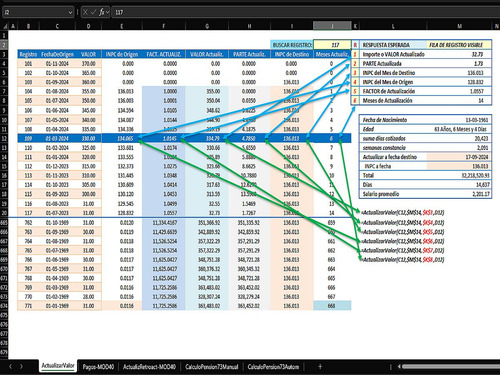The image size is (500, 375).
Task: Click the semanas constancia label cell
Action: (x=393, y=148)
